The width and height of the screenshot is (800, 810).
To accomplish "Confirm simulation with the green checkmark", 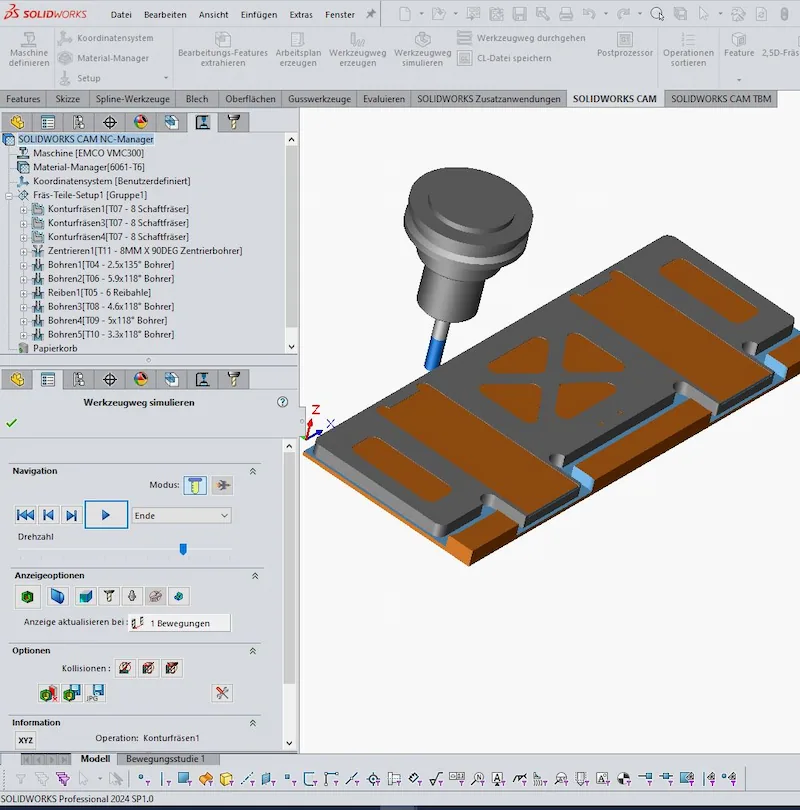I will 12,423.
